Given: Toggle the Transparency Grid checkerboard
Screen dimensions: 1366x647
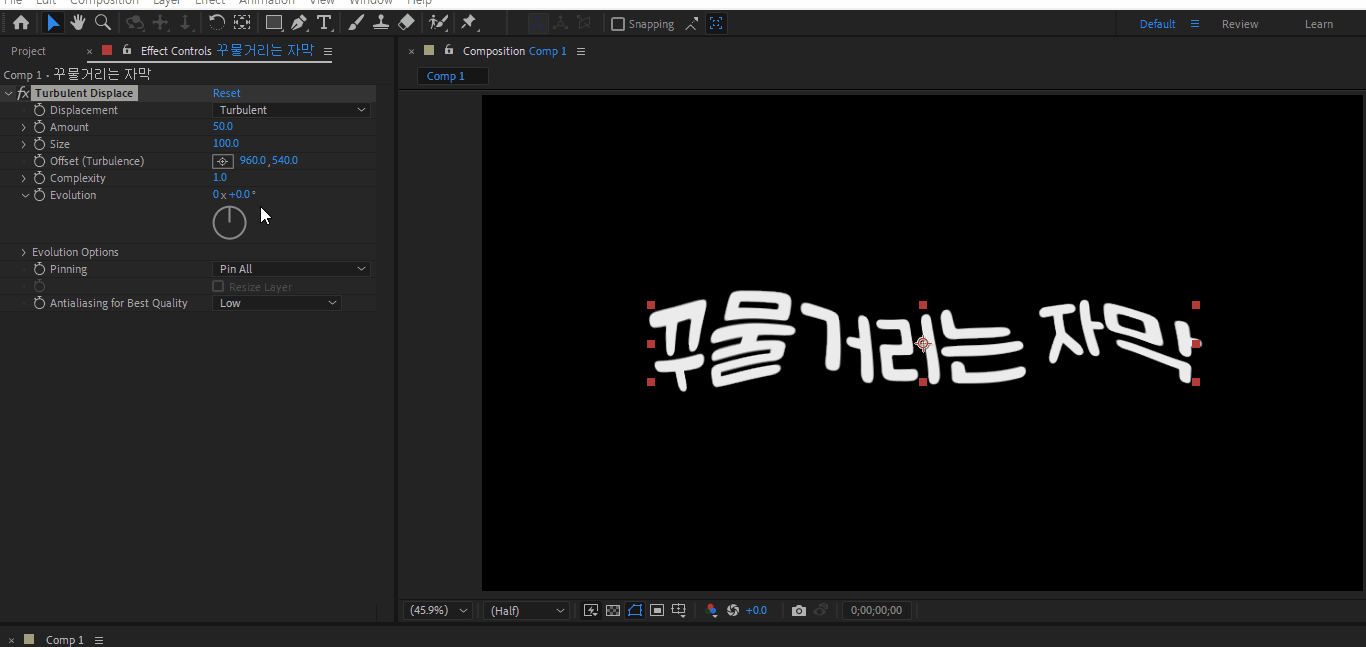Looking at the screenshot, I should click(613, 610).
